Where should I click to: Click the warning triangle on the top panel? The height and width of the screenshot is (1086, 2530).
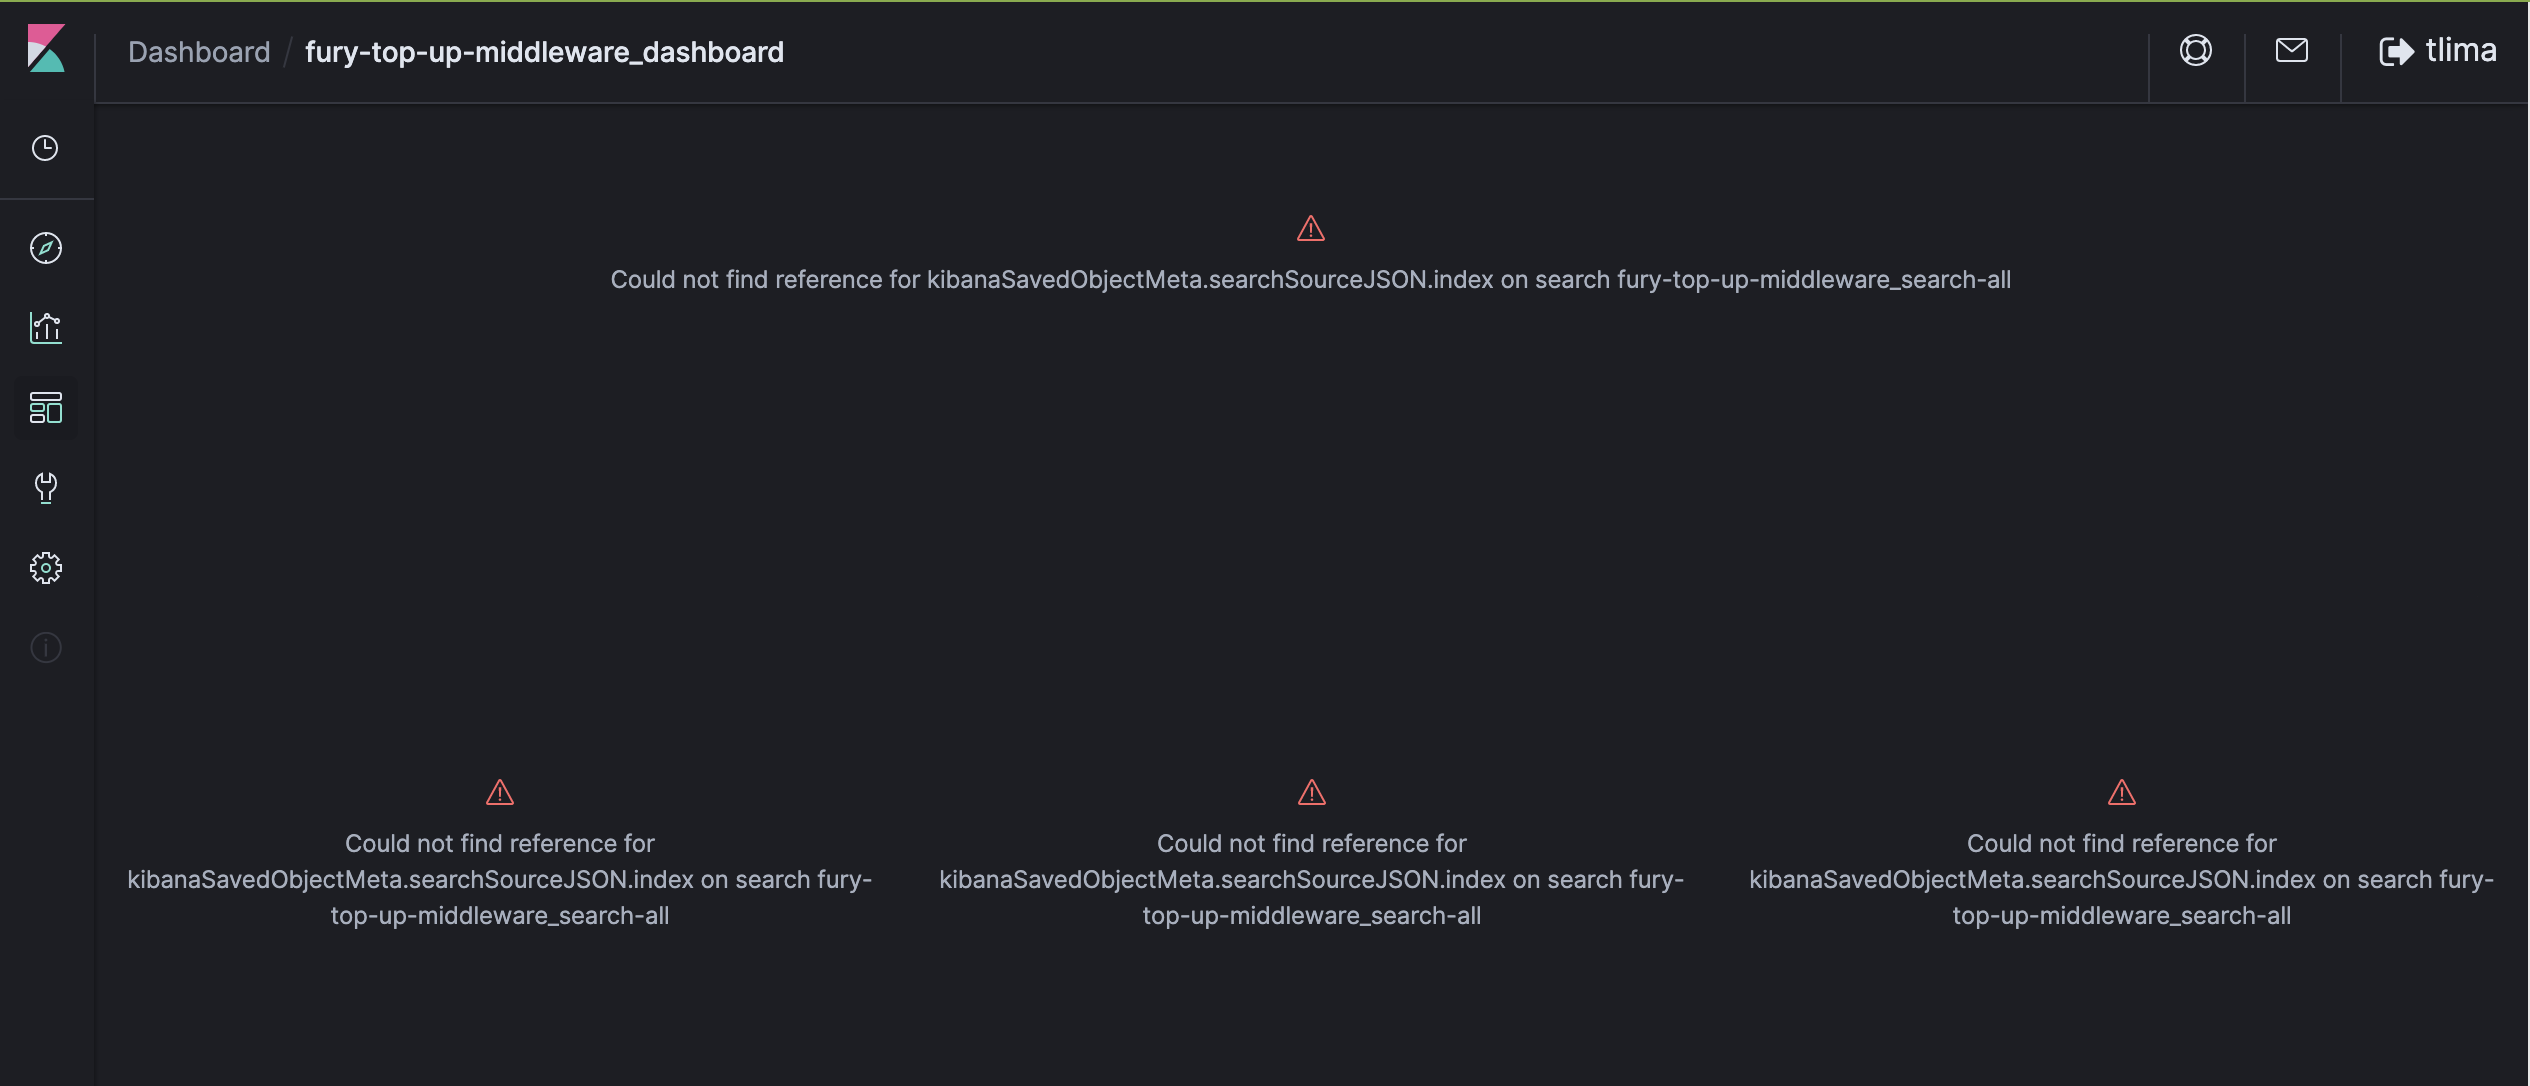pos(1310,228)
